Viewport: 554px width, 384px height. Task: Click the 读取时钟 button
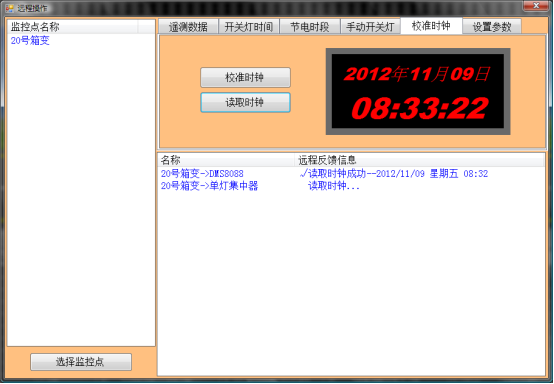245,102
